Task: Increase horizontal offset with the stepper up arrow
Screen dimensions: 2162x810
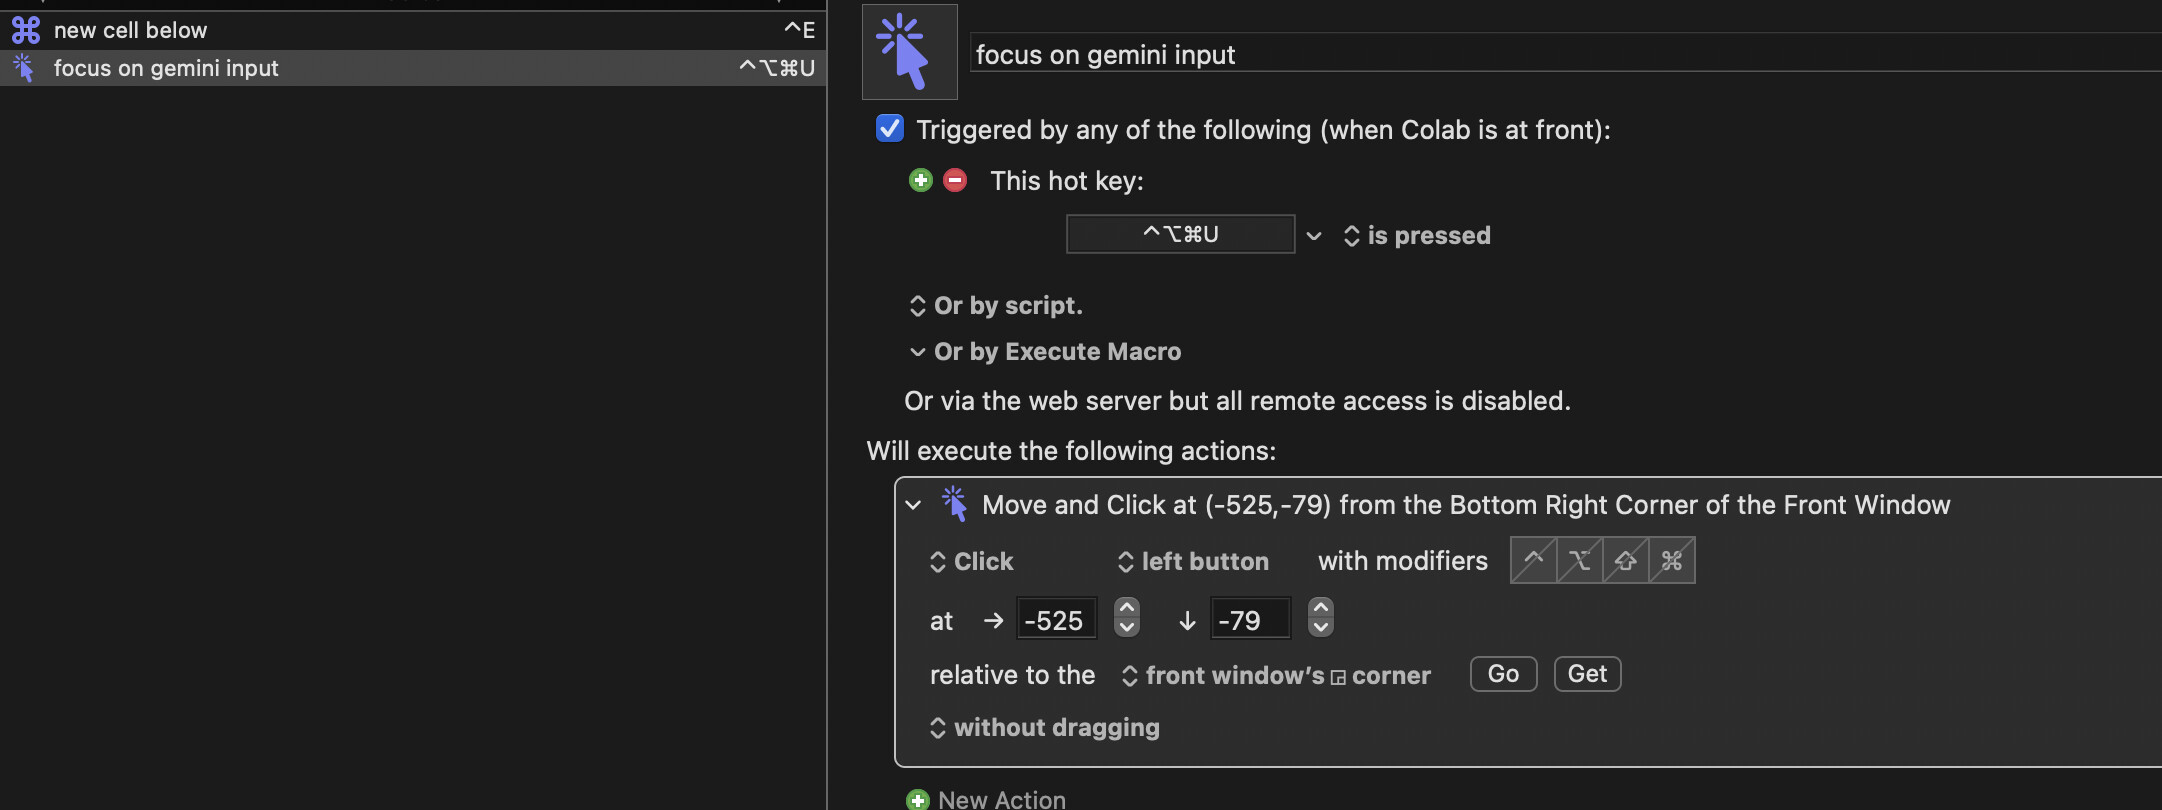Action: pyautogui.click(x=1127, y=608)
